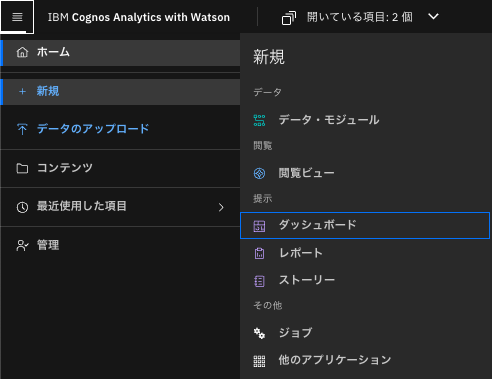Click the 提示 section label
The height and width of the screenshot is (379, 492).
click(263, 199)
